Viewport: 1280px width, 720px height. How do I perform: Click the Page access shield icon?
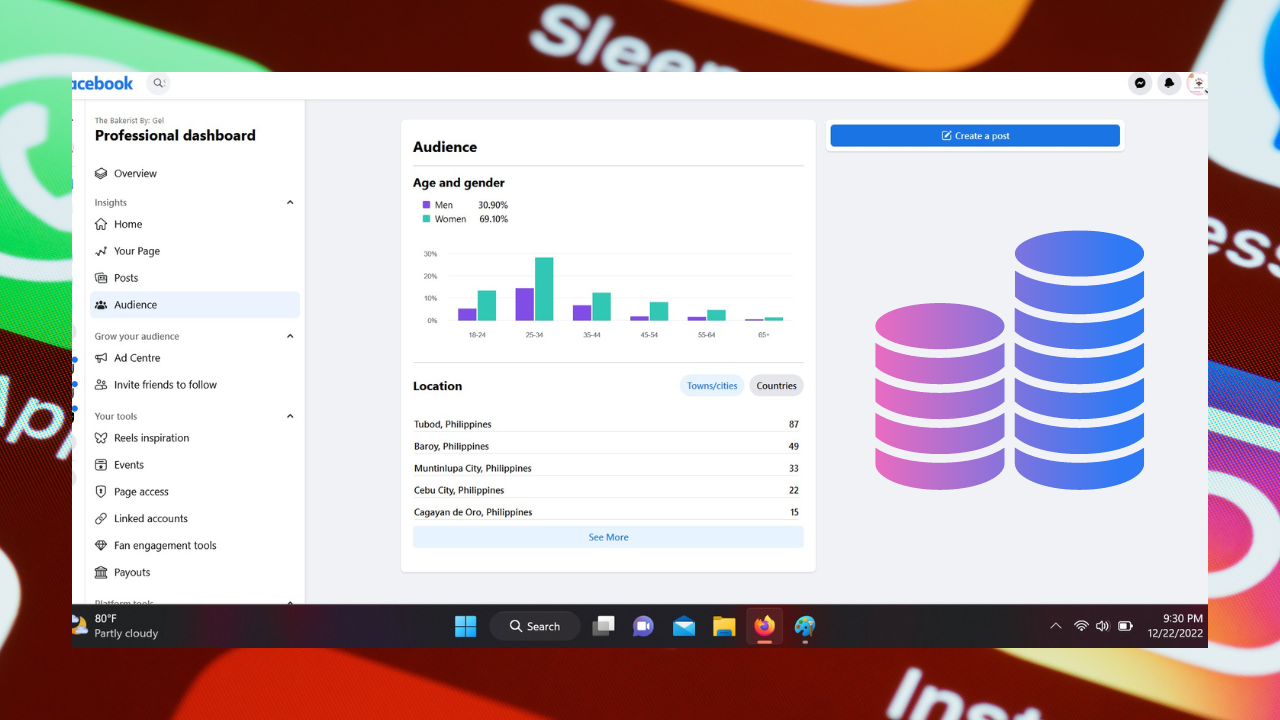click(x=101, y=492)
